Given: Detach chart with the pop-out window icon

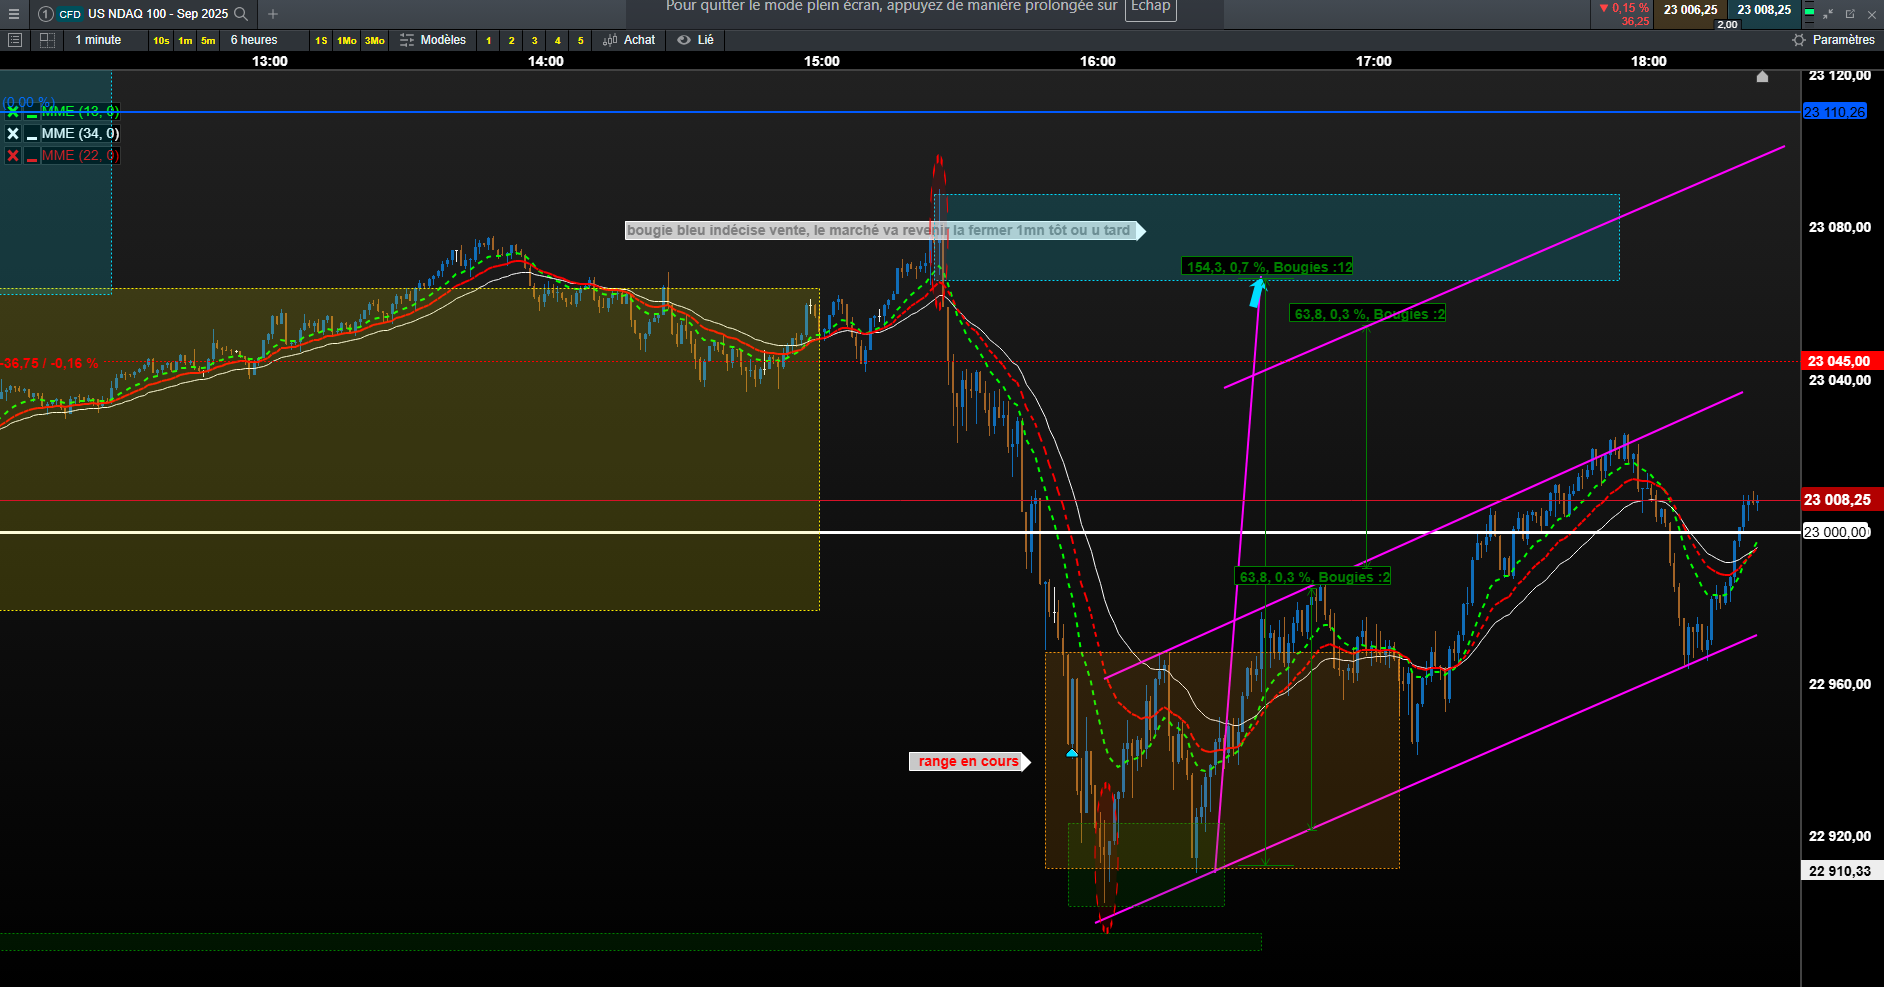Looking at the screenshot, I should click(1850, 14).
